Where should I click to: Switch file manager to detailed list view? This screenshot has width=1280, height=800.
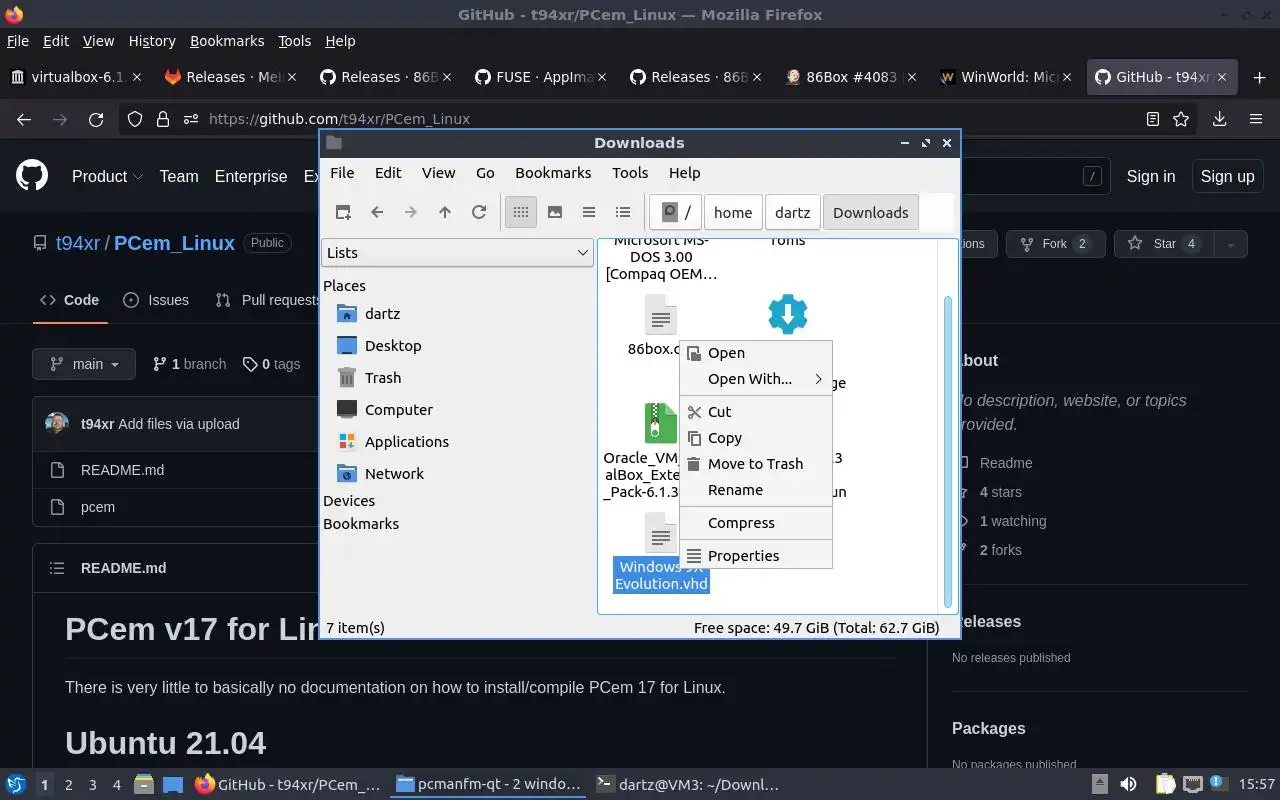coord(623,212)
